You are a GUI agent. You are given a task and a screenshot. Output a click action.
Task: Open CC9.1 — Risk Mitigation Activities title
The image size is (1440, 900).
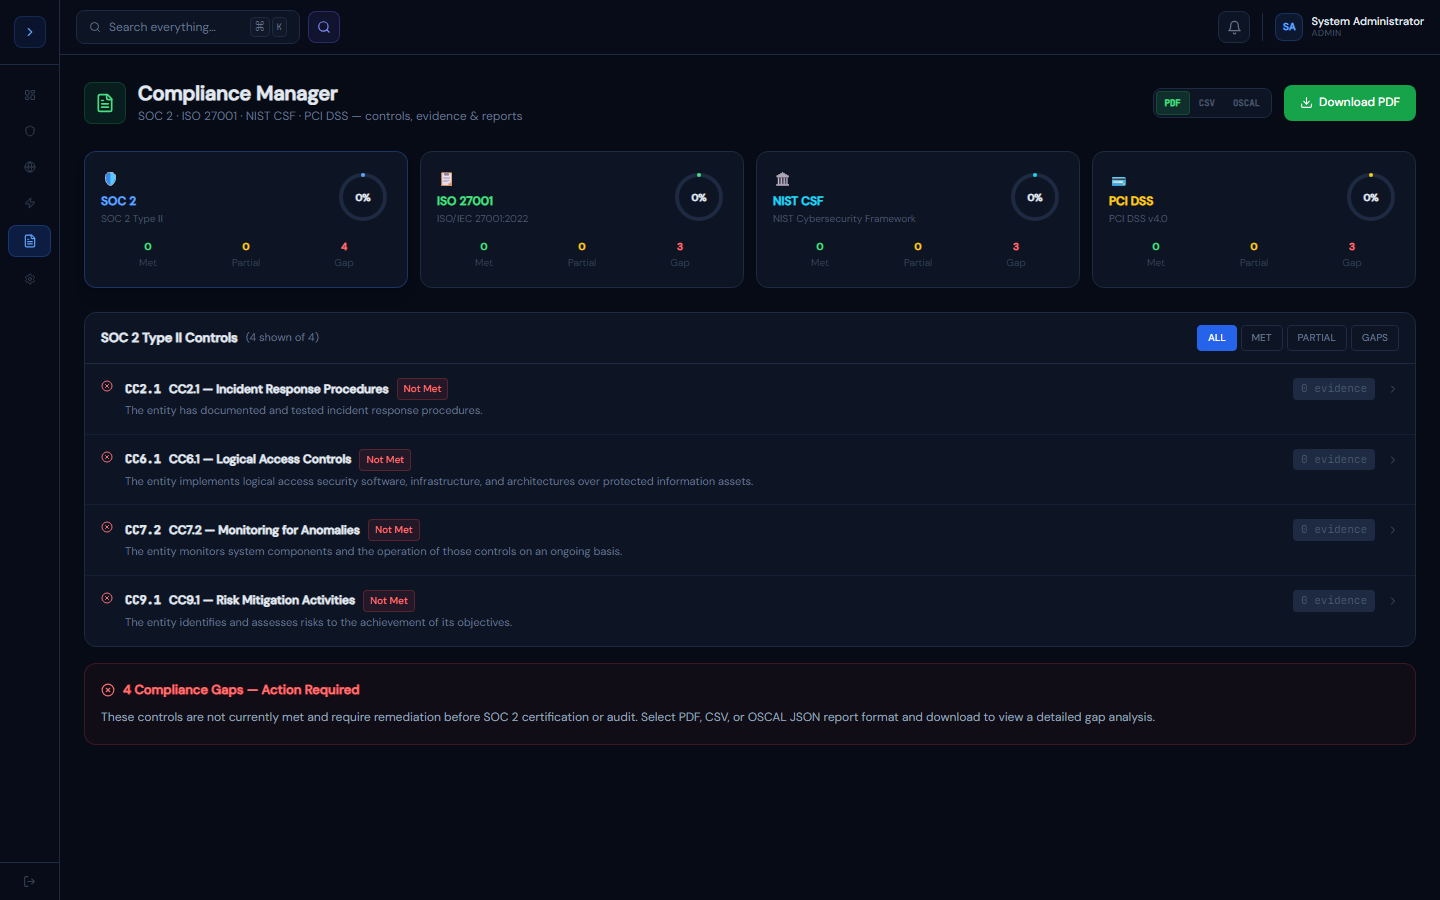[262, 600]
